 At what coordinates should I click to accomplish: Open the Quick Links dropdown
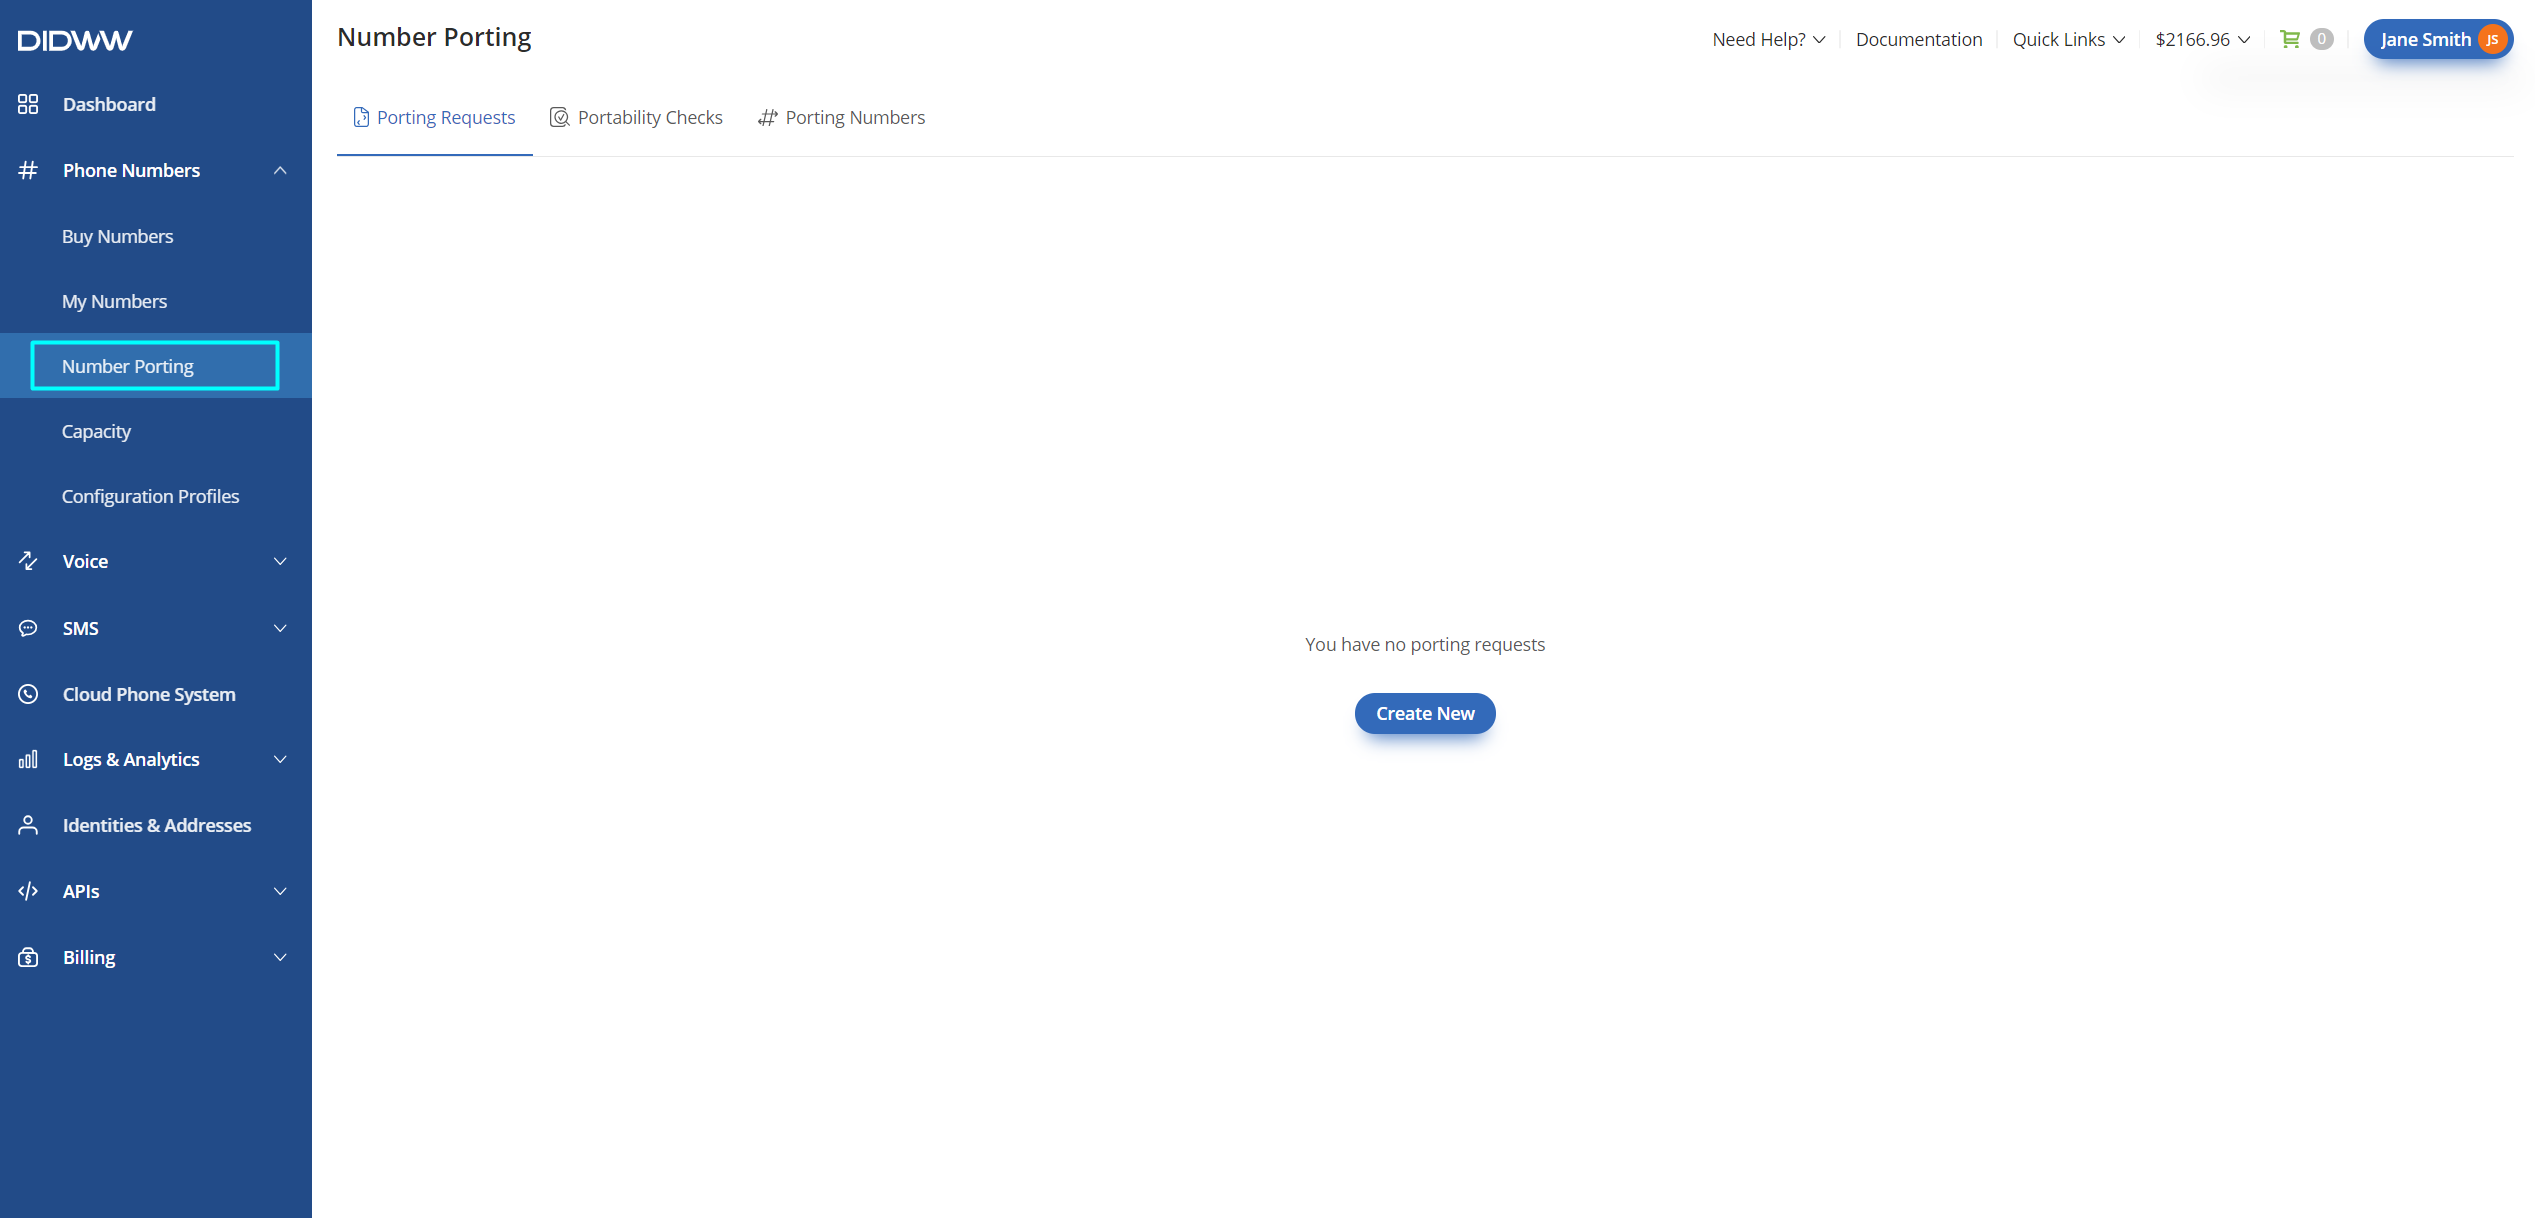pos(2069,39)
